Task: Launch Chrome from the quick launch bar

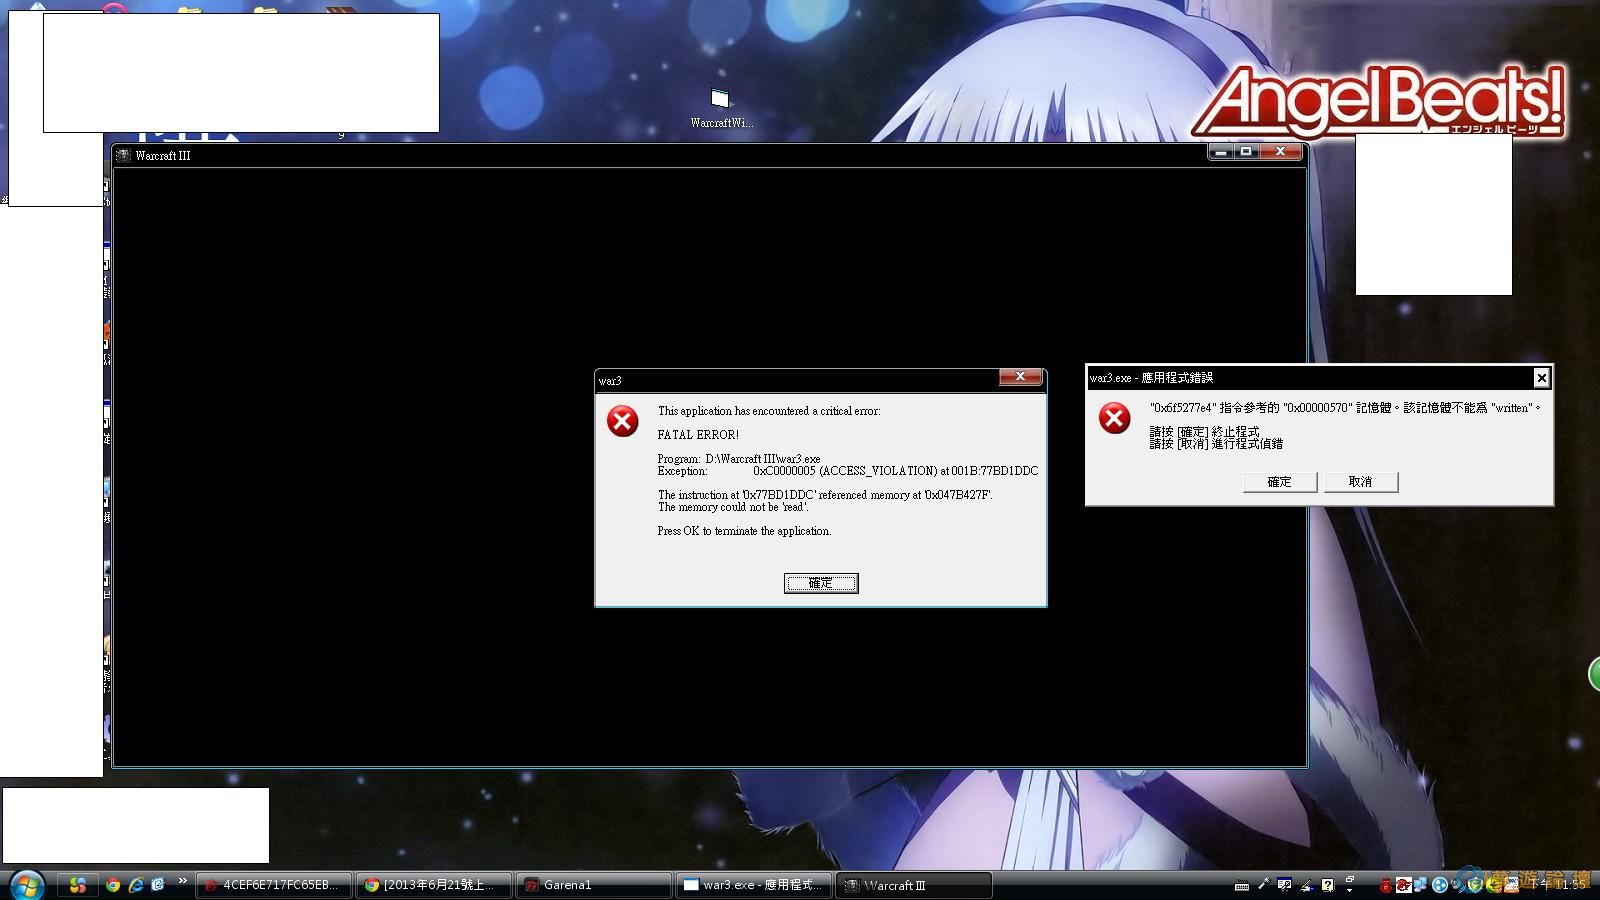Action: coord(113,885)
